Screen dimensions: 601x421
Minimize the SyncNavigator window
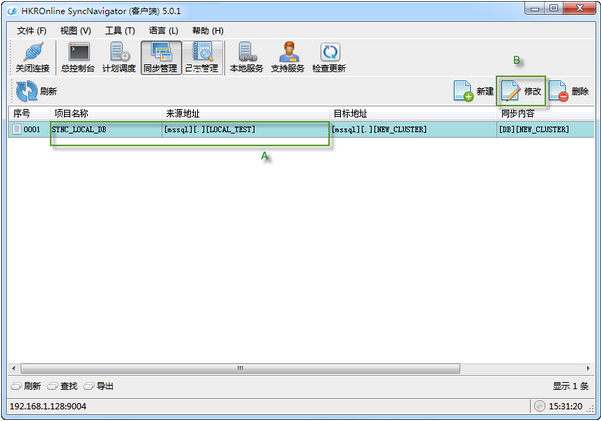[534, 8]
